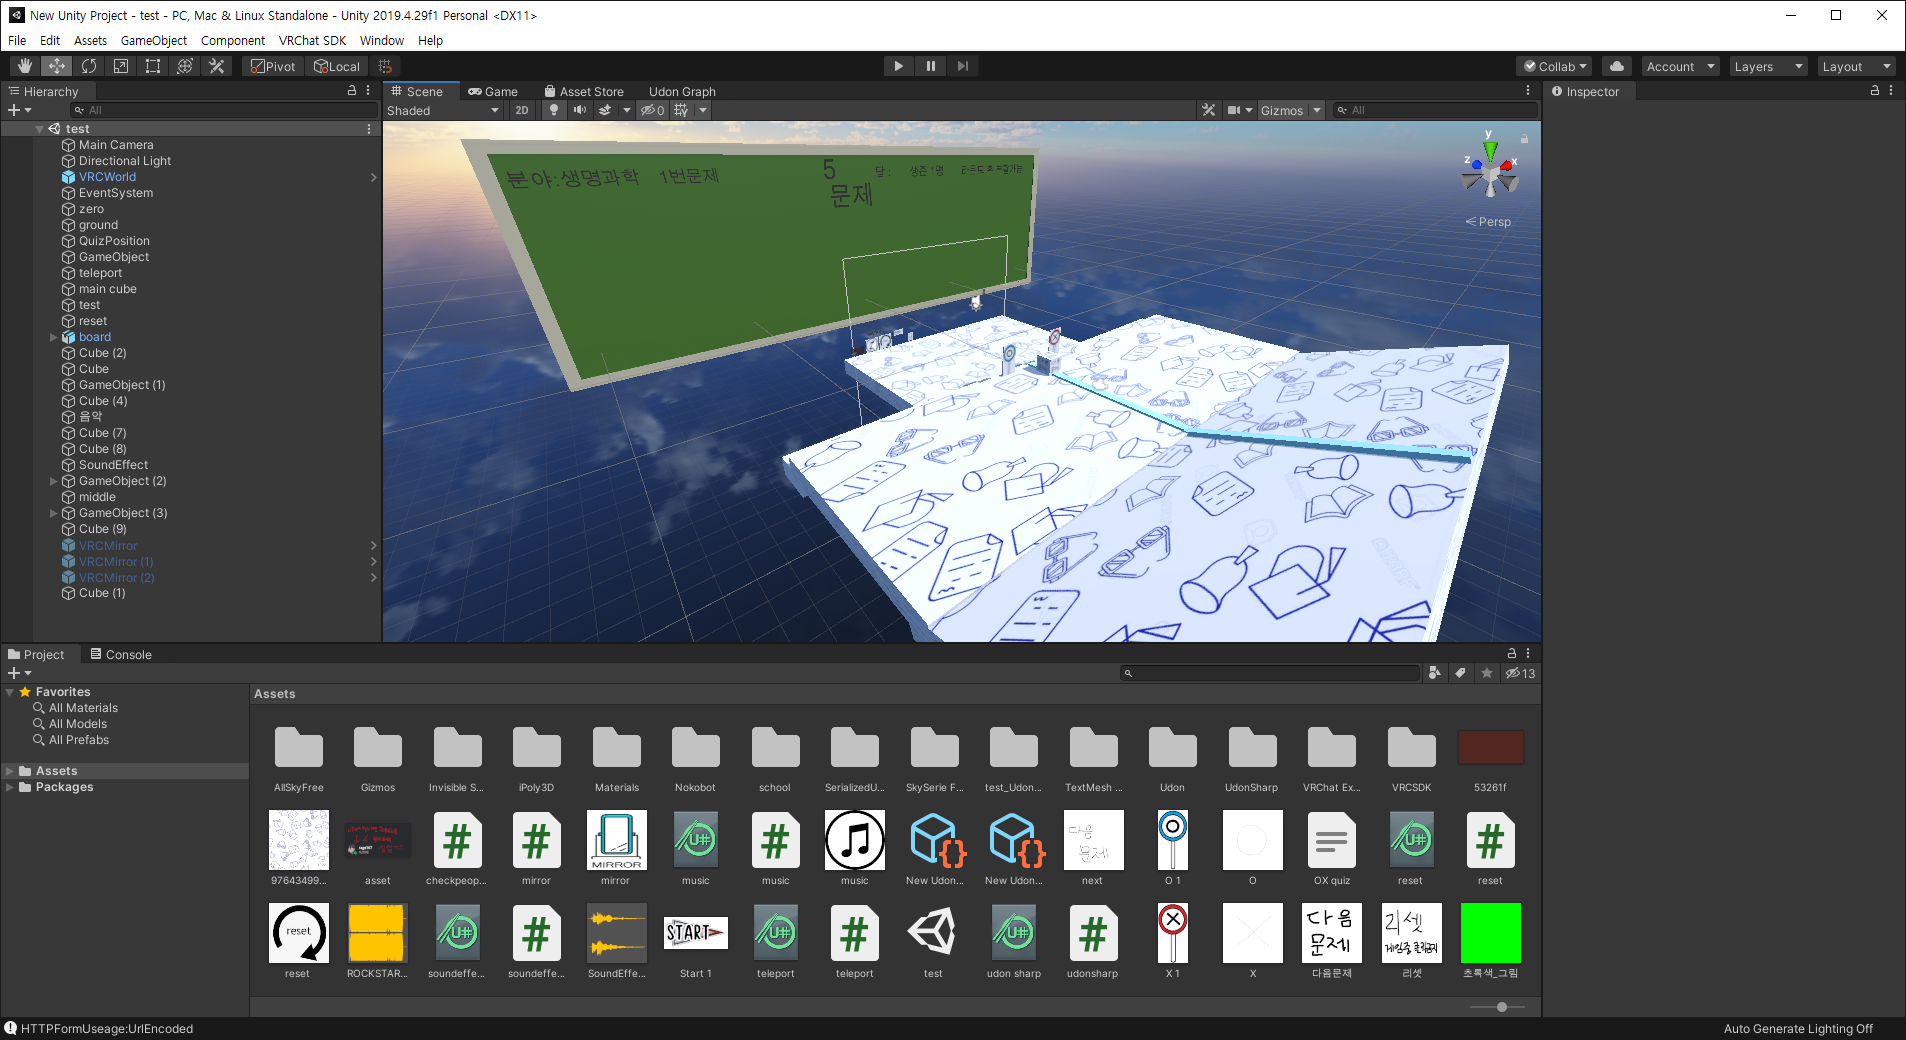Adjust the asset thumbnail size slider
Image resolution: width=1906 pixels, height=1040 pixels.
coord(1498,1007)
